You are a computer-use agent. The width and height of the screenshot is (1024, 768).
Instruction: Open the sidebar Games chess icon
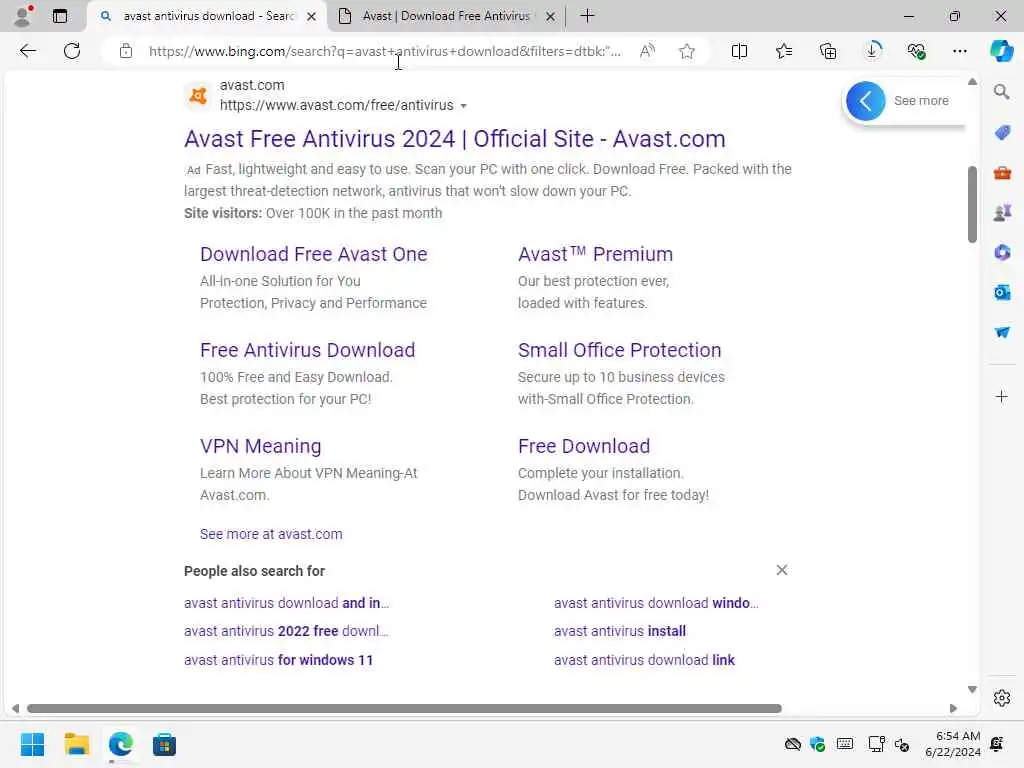click(1002, 212)
